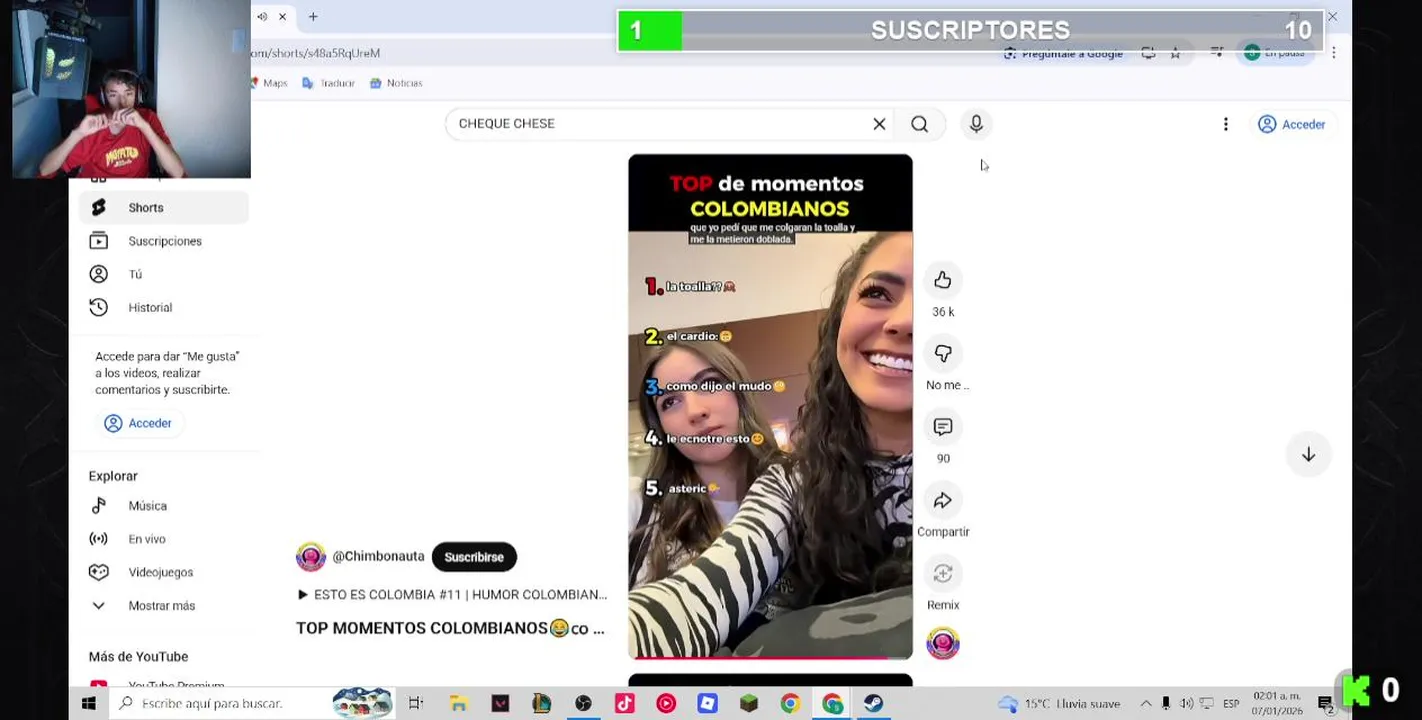The image size is (1422, 720).
Task: Open Maps bookmark
Action: tap(269, 83)
